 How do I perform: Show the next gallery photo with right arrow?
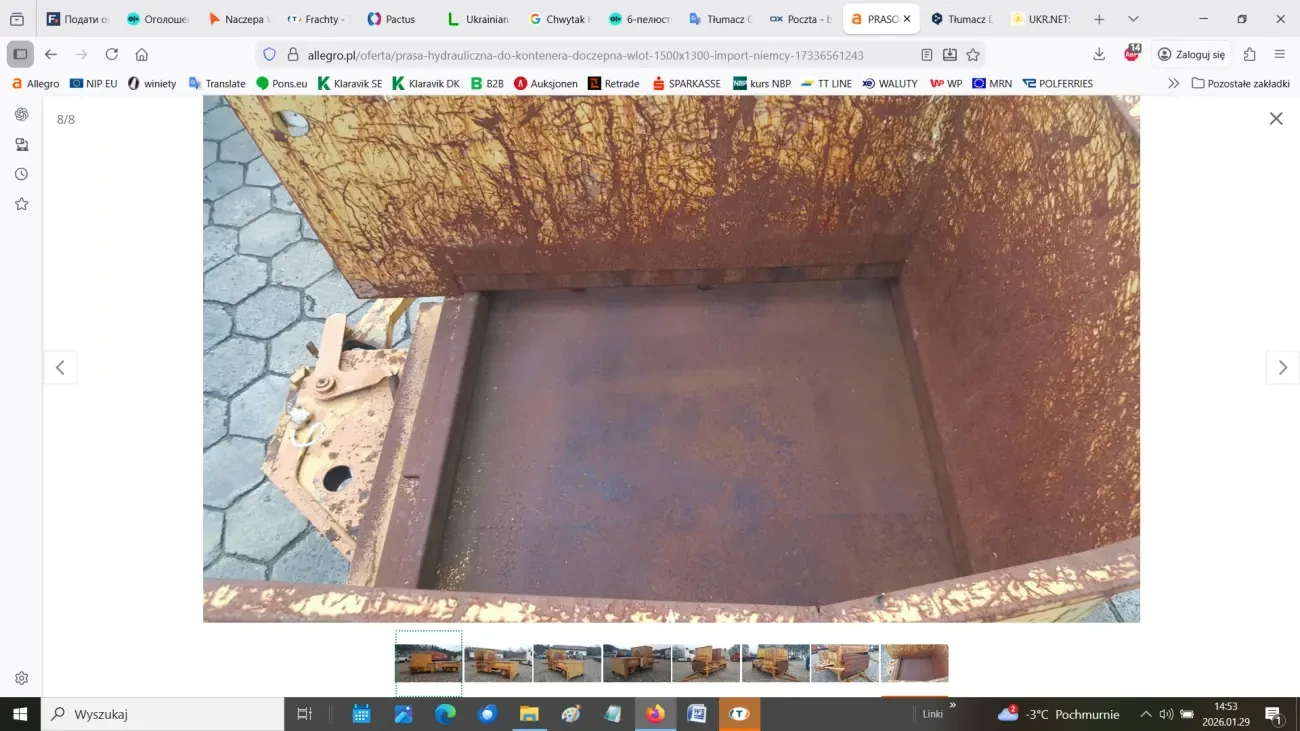[1283, 368]
